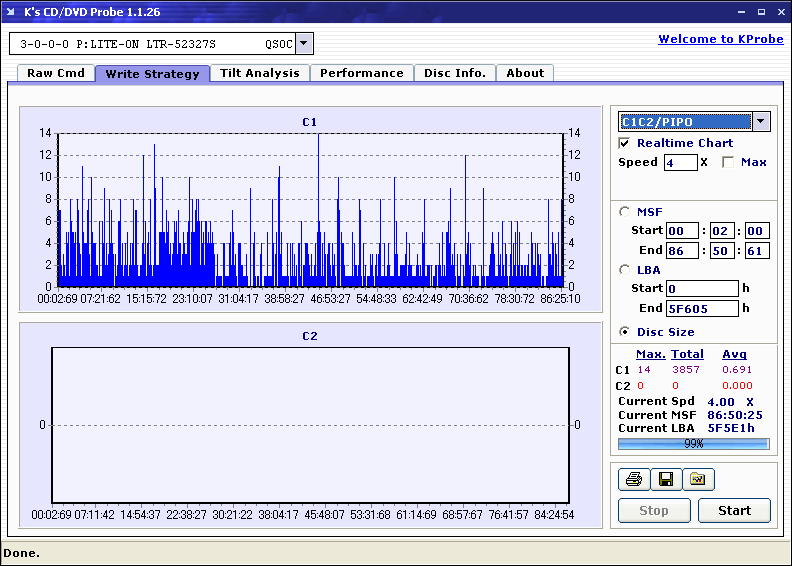Go to the Raw Cmd tab

point(55,73)
